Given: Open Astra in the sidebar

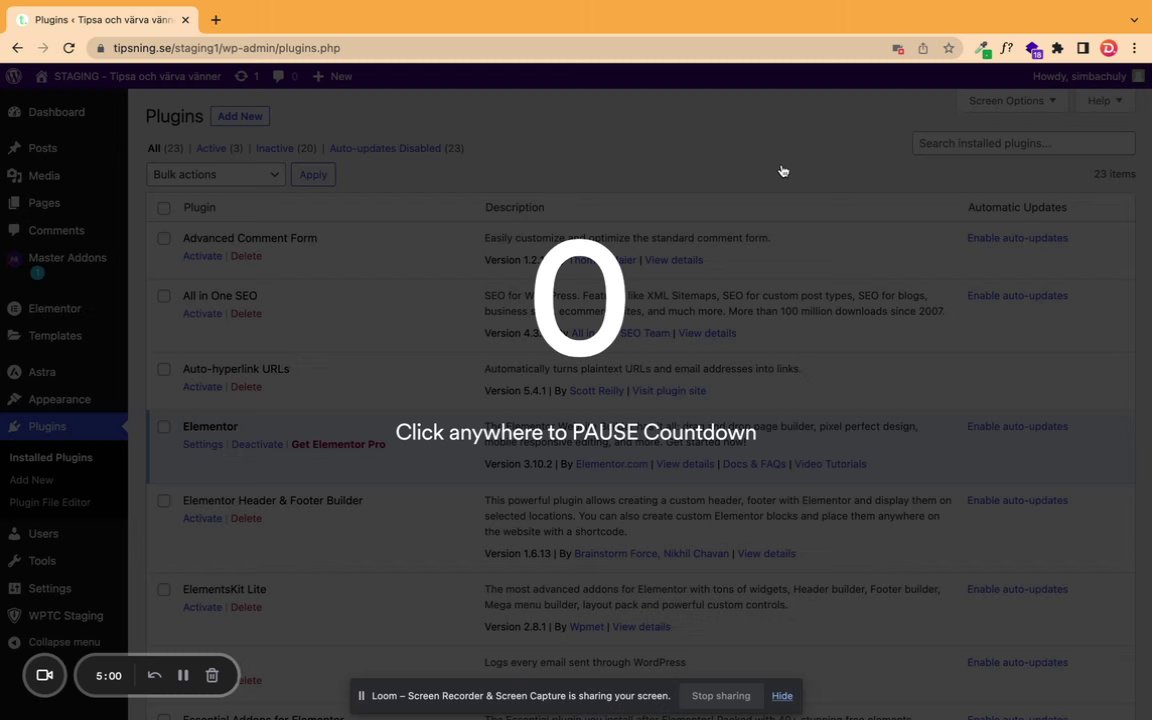Looking at the screenshot, I should pos(42,372).
